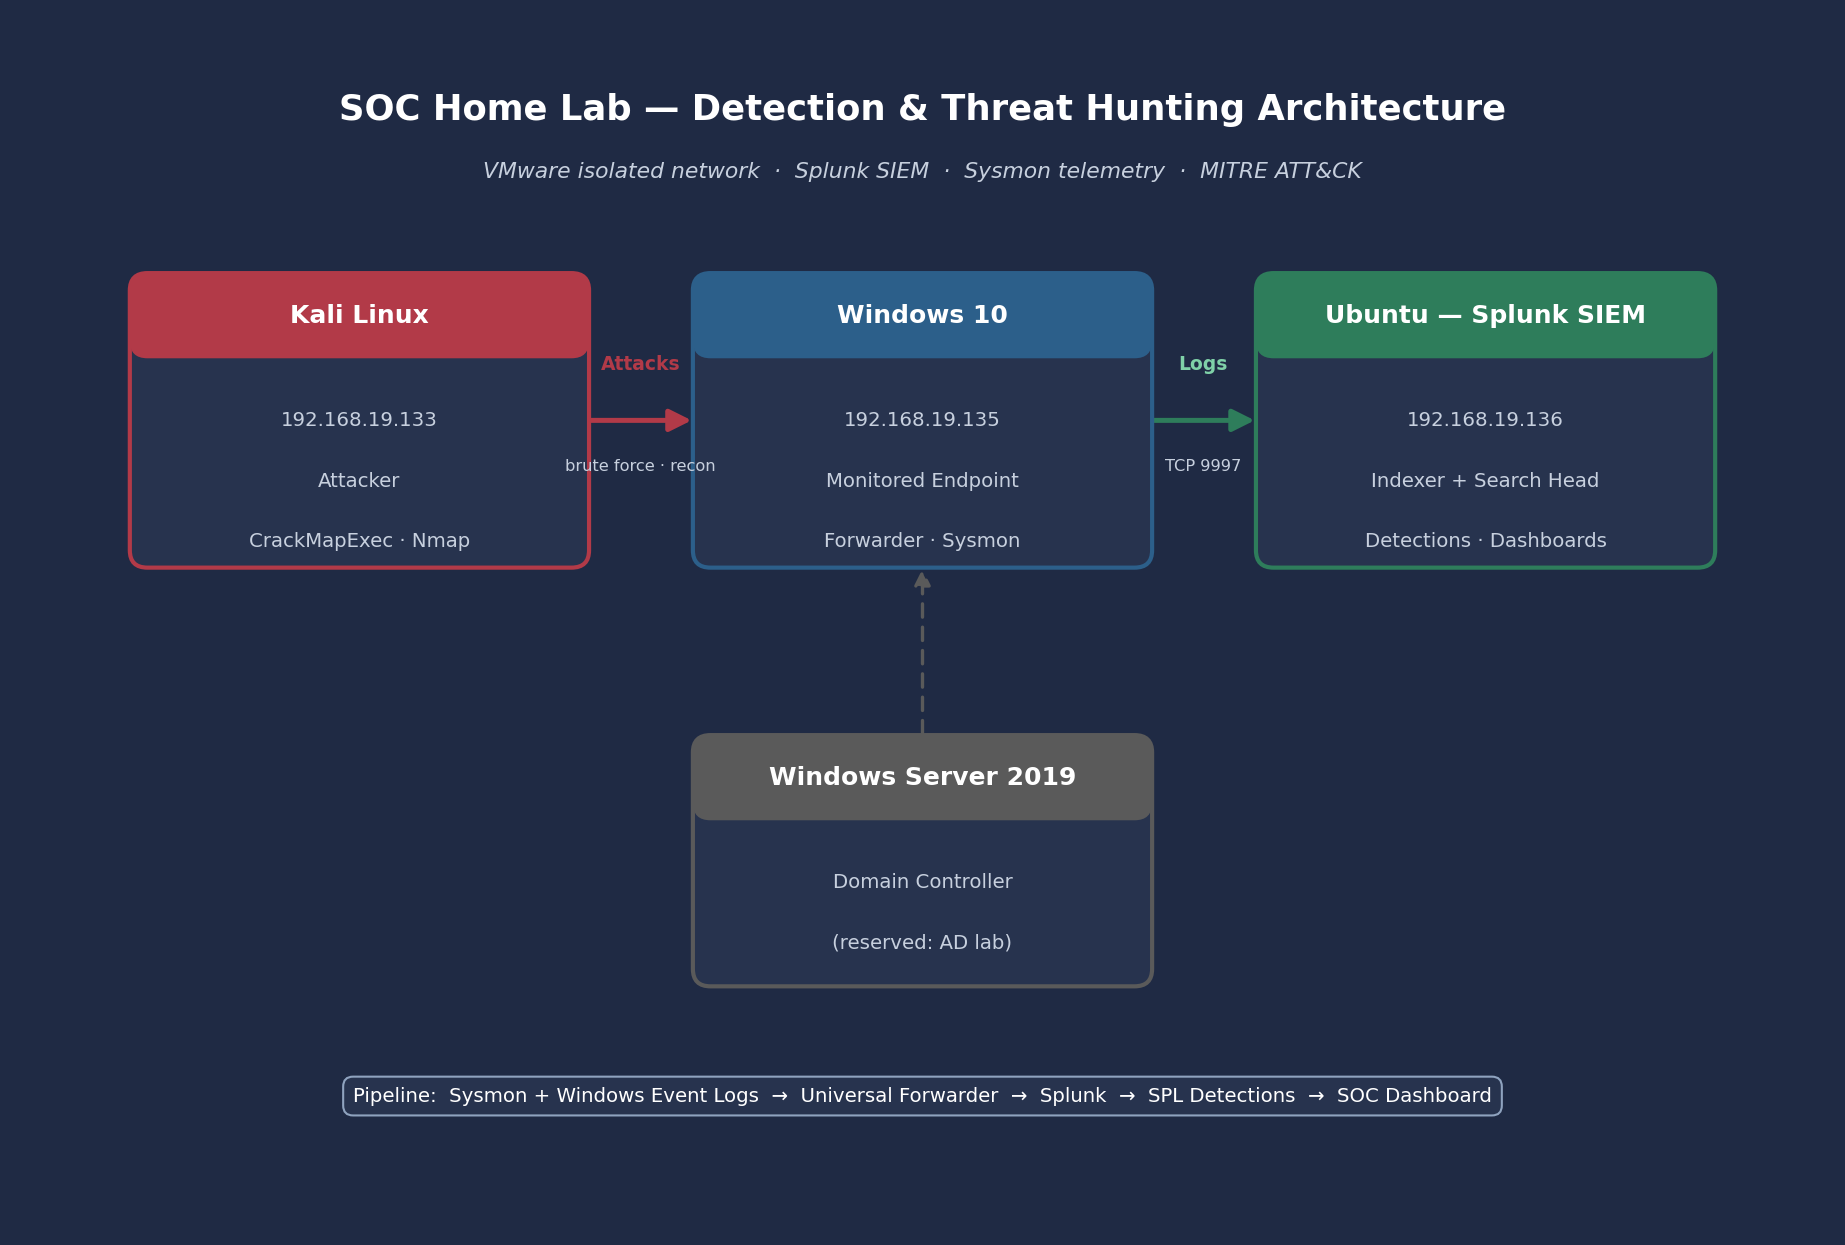Click "Sysmon + Windows Event Logs" in the pipeline
Image resolution: width=1845 pixels, height=1245 pixels.
604,1096
